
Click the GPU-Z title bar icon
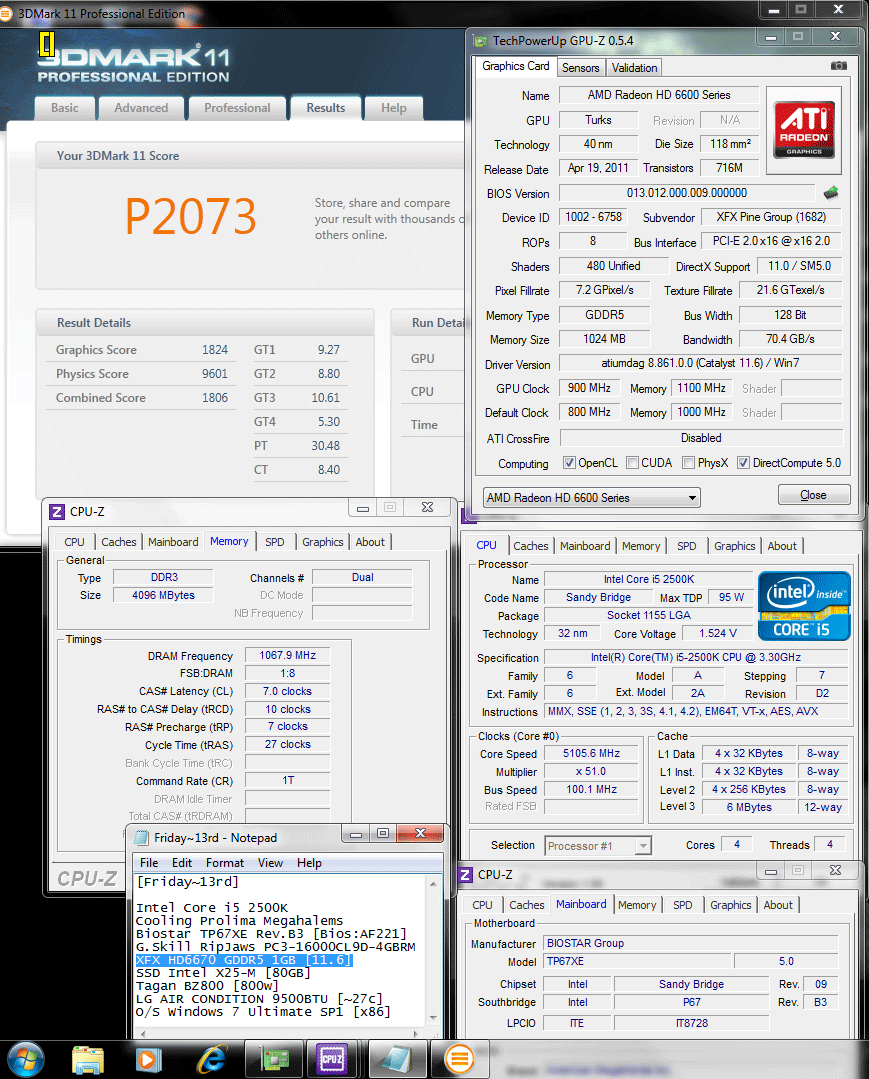tap(480, 41)
